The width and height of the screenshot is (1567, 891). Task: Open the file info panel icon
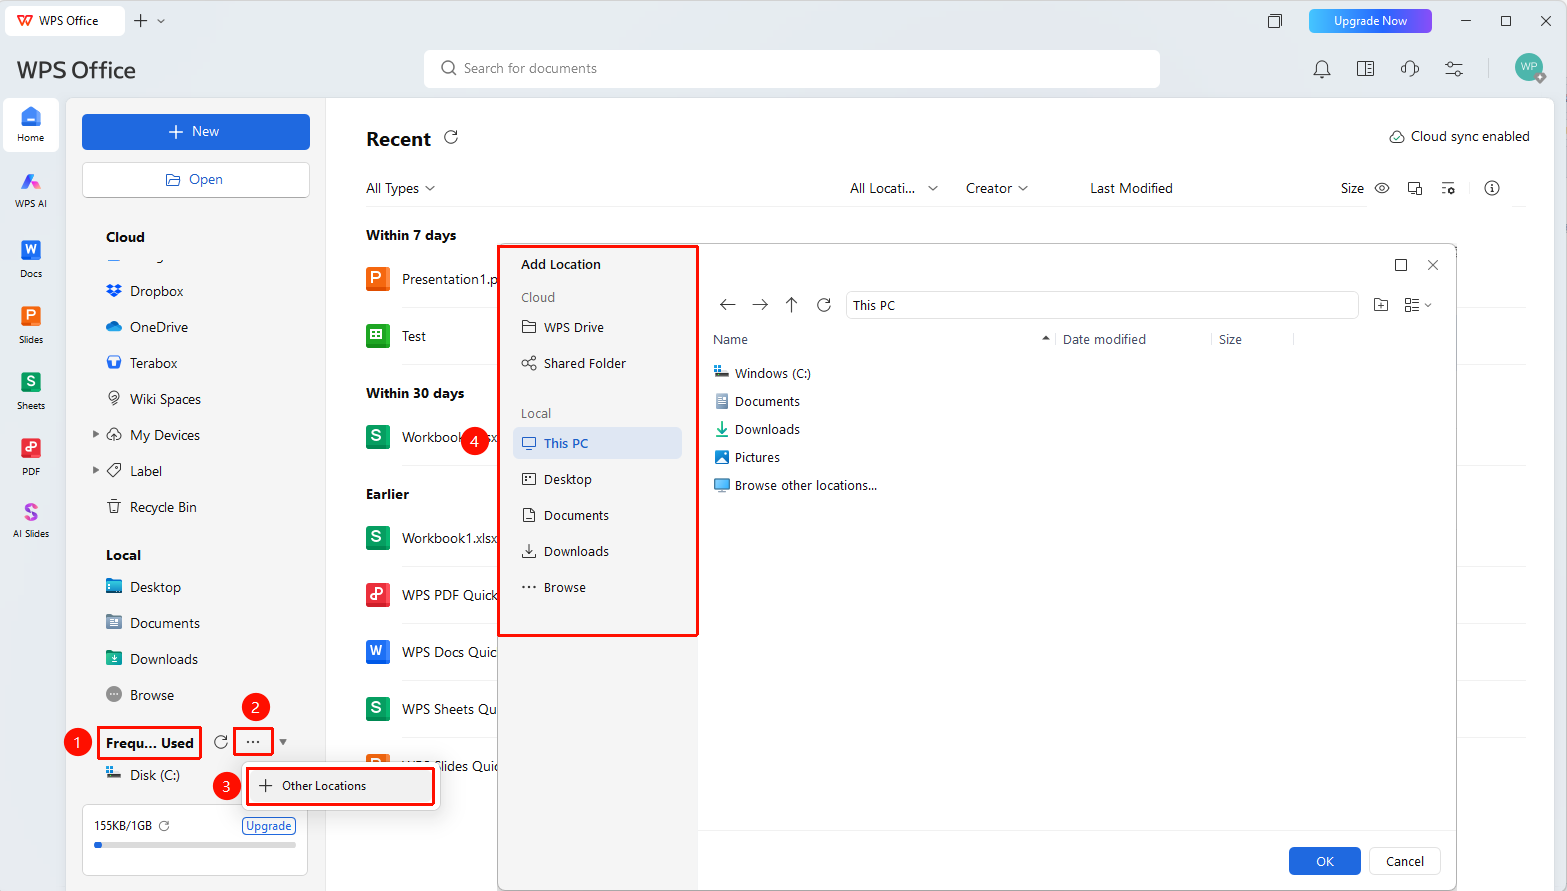click(1492, 188)
